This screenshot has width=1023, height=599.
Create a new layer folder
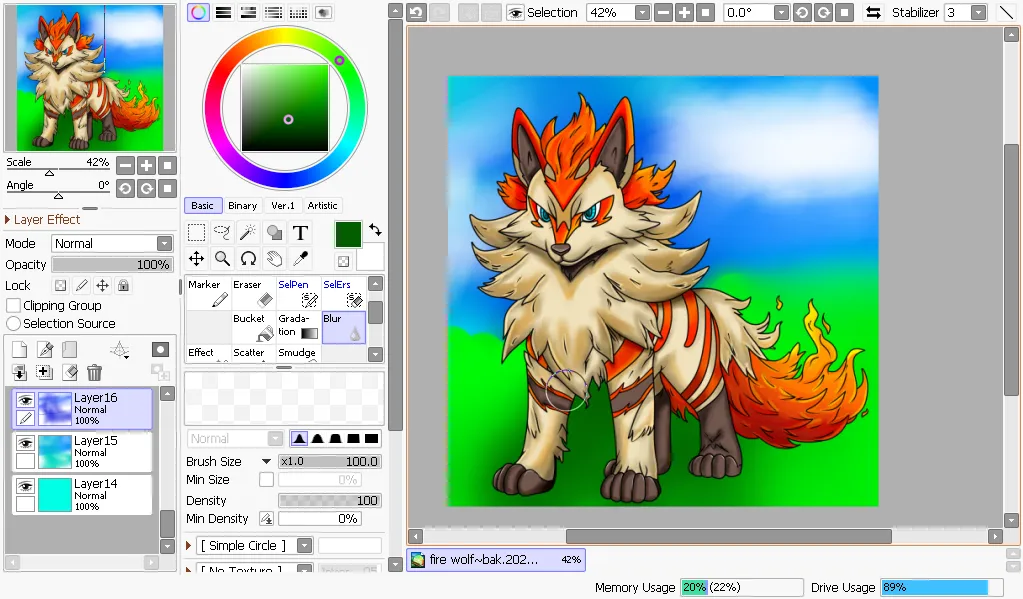point(70,350)
